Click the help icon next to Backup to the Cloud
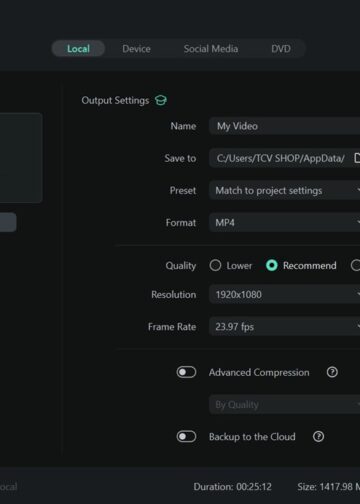 pyautogui.click(x=318, y=436)
